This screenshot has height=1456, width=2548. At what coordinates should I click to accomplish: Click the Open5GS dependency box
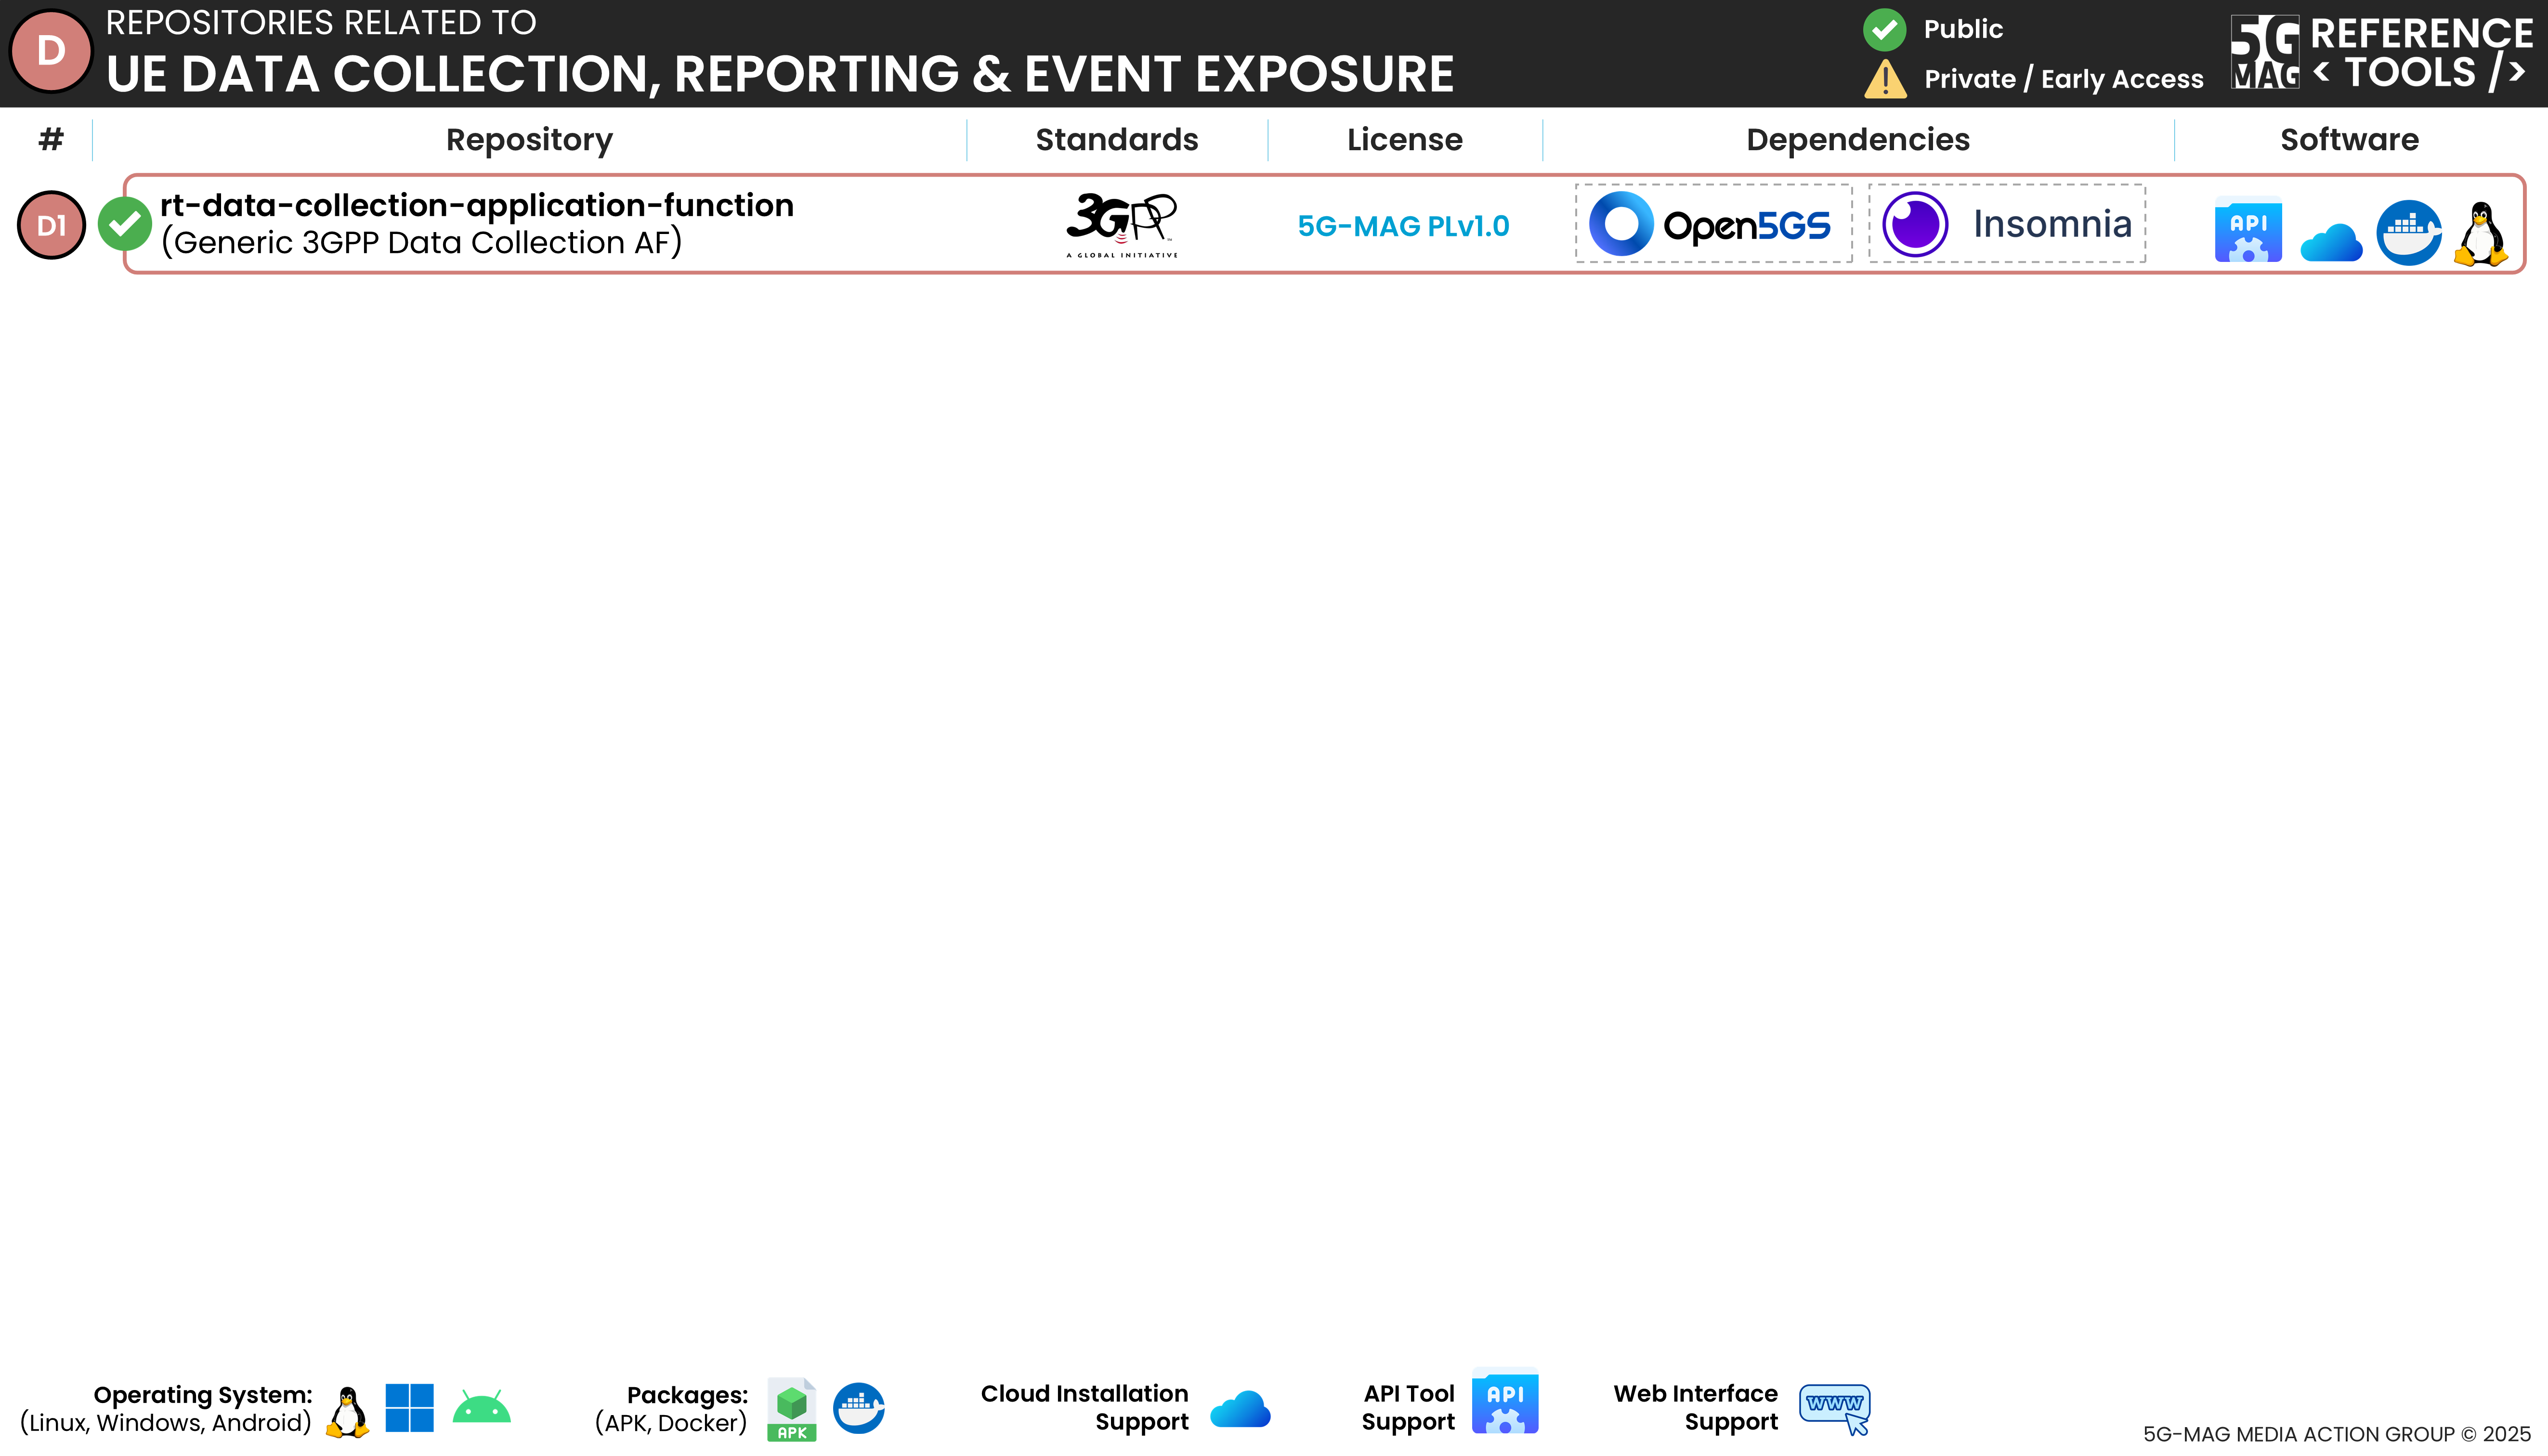pos(1713,224)
